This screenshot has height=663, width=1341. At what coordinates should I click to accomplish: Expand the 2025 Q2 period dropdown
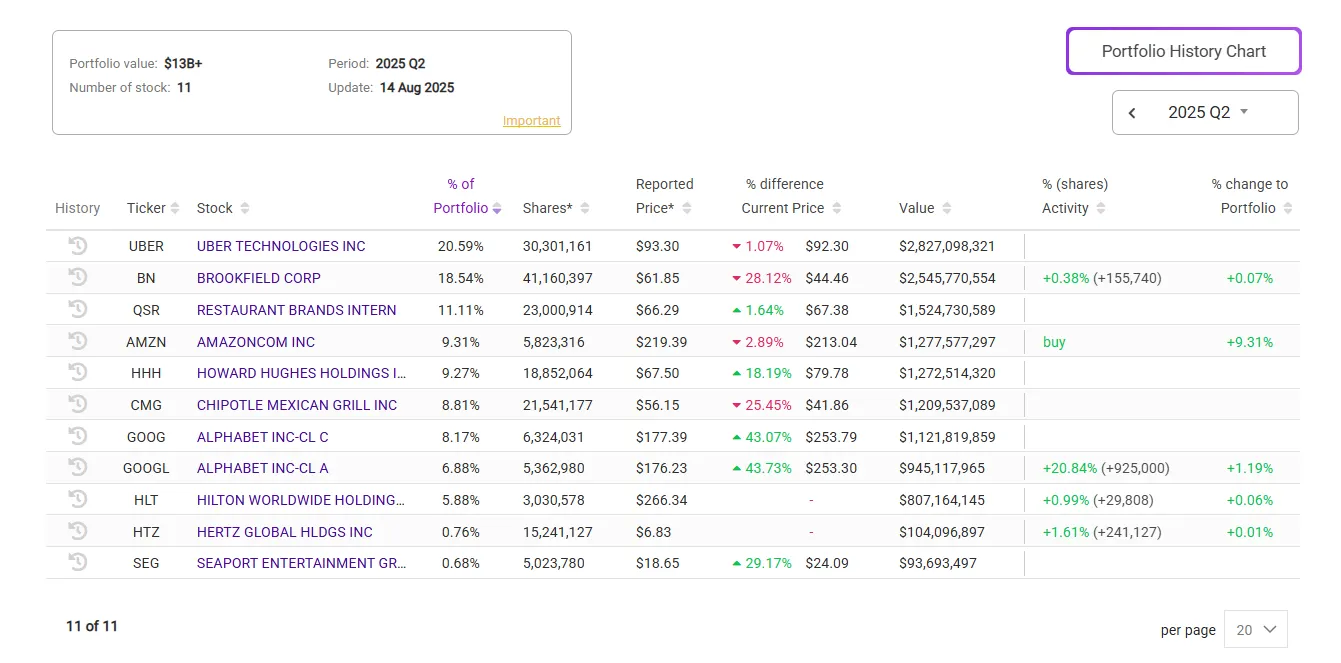[1209, 113]
